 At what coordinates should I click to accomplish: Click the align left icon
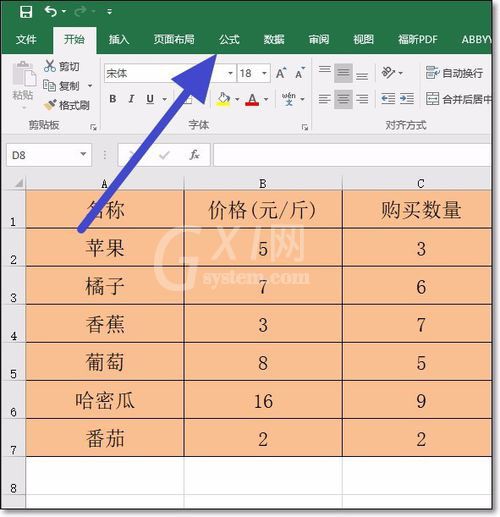(325, 99)
